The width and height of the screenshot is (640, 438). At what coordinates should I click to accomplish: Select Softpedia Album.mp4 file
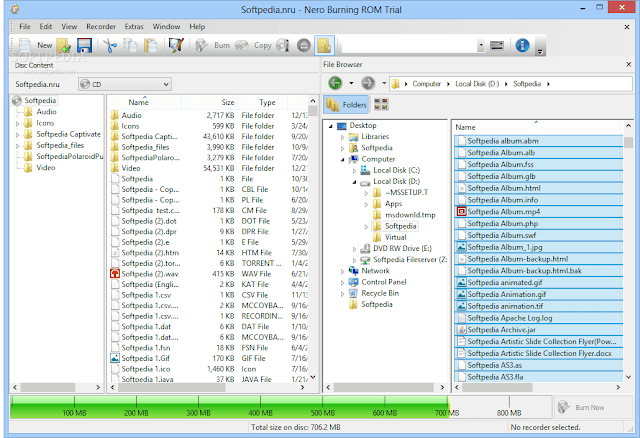point(538,211)
